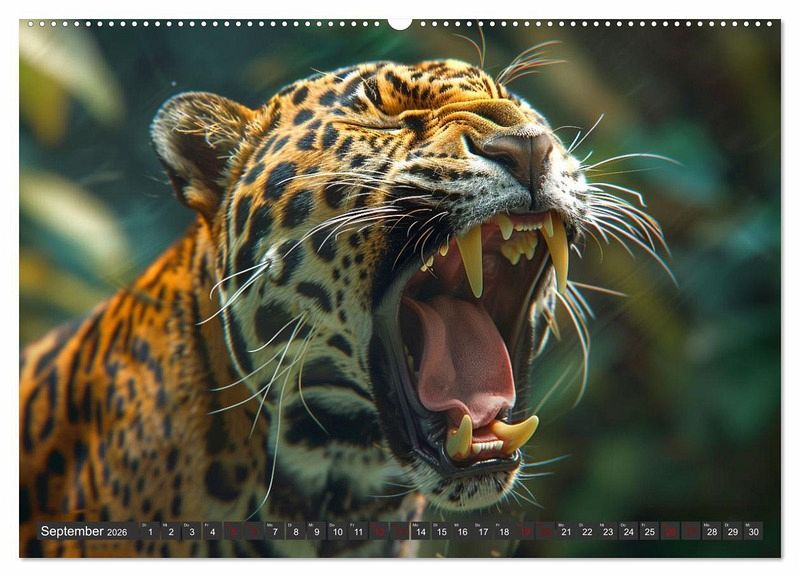Click the jaguar's nose
Image resolution: width=800 pixels, height=577 pixels.
[522, 153]
